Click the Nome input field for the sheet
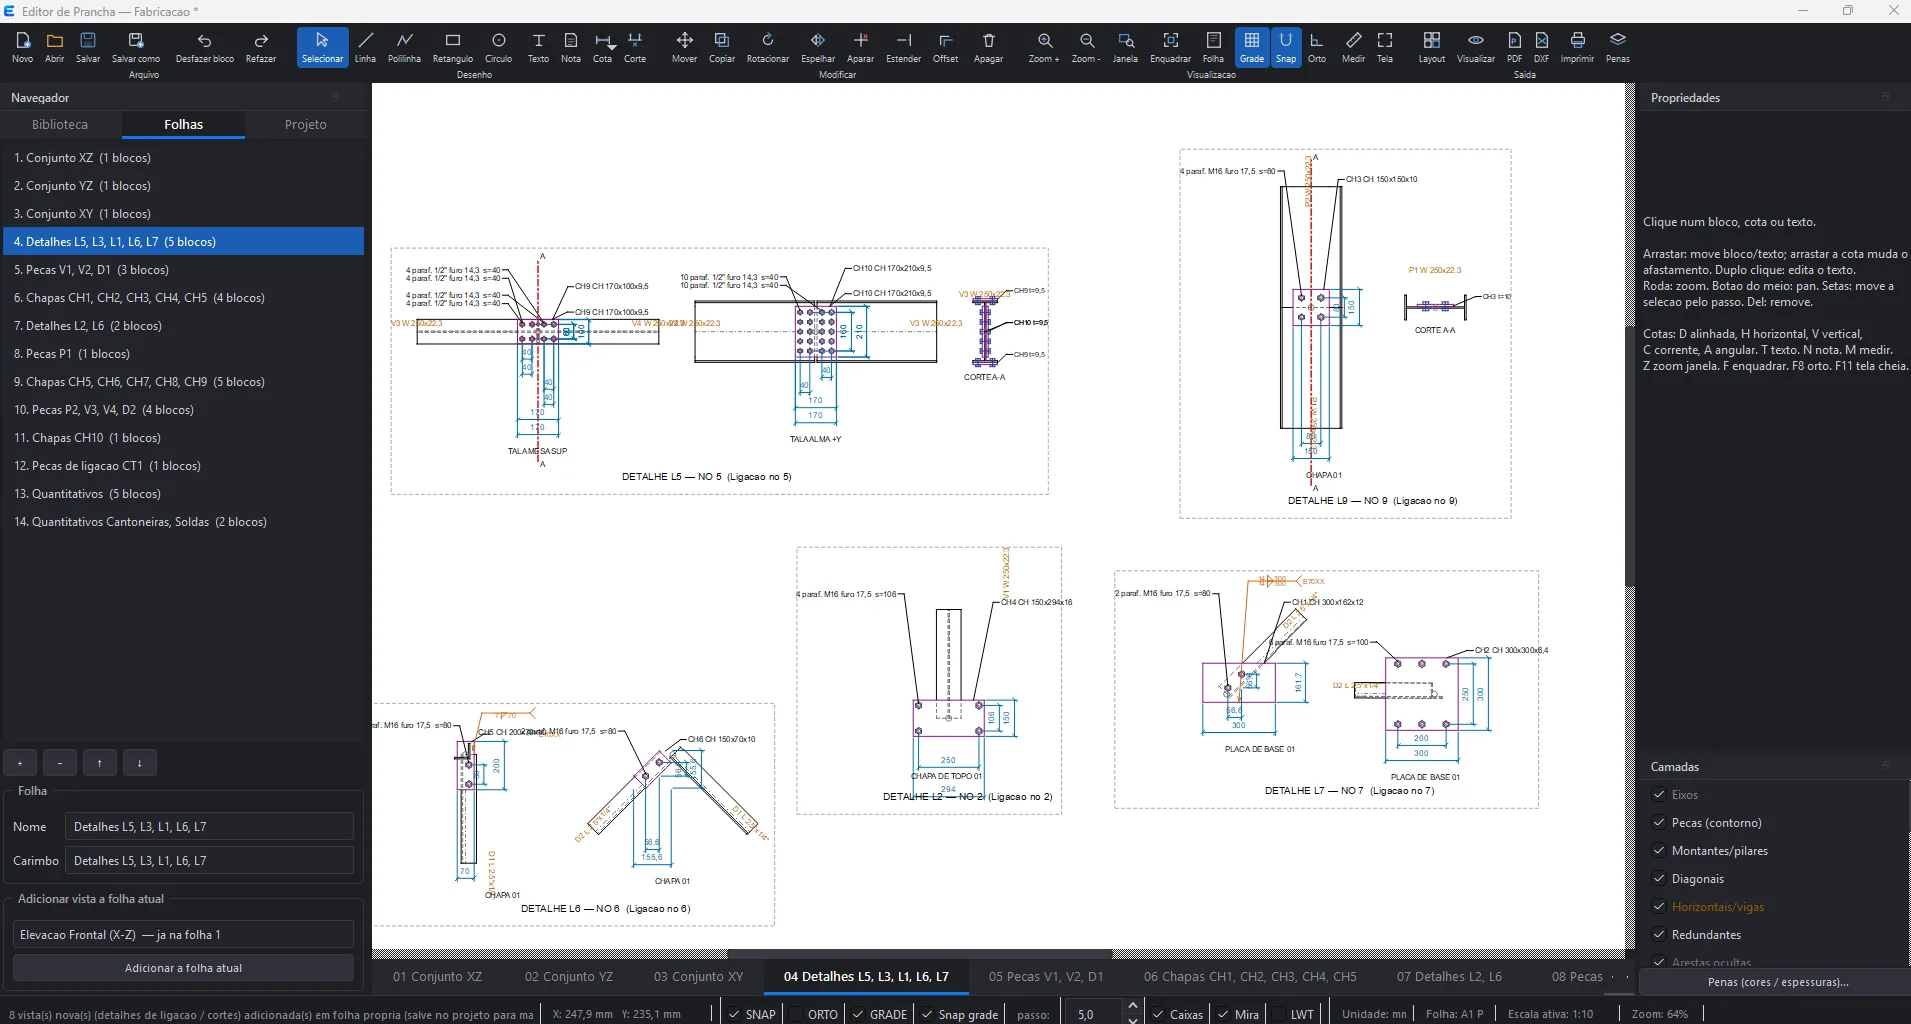The width and height of the screenshot is (1911, 1024). point(209,827)
